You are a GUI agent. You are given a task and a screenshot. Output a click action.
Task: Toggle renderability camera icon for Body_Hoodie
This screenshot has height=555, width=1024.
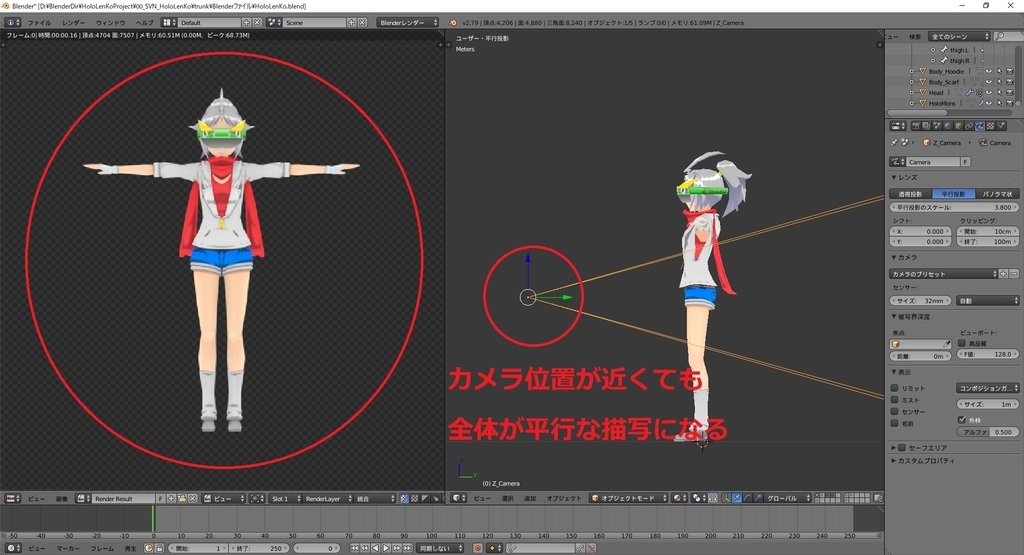pyautogui.click(x=1010, y=71)
